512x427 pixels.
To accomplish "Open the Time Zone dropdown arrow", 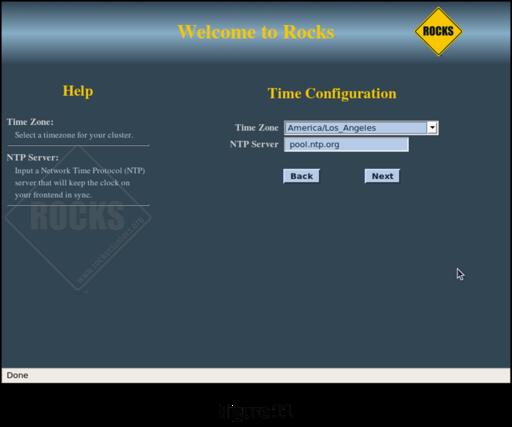I will (x=432, y=128).
